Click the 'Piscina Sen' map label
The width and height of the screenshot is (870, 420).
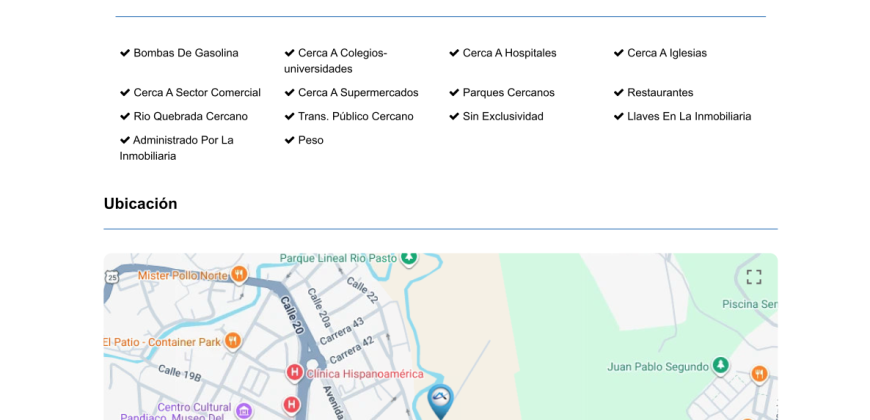pos(750,305)
